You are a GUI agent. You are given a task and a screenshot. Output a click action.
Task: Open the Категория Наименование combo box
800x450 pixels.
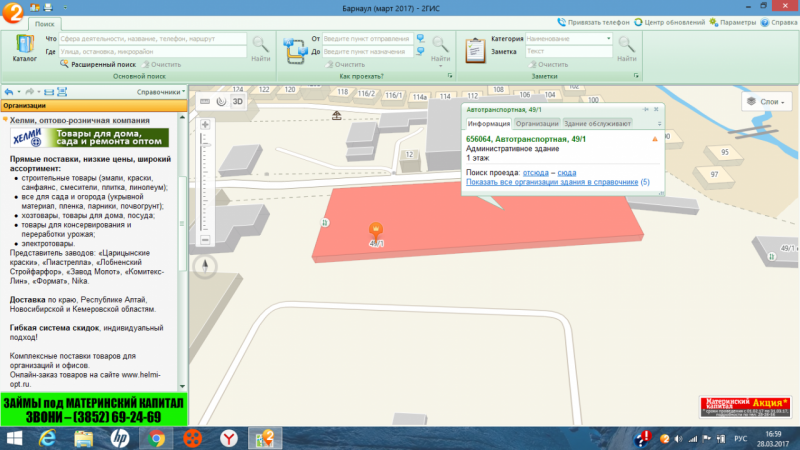point(567,38)
